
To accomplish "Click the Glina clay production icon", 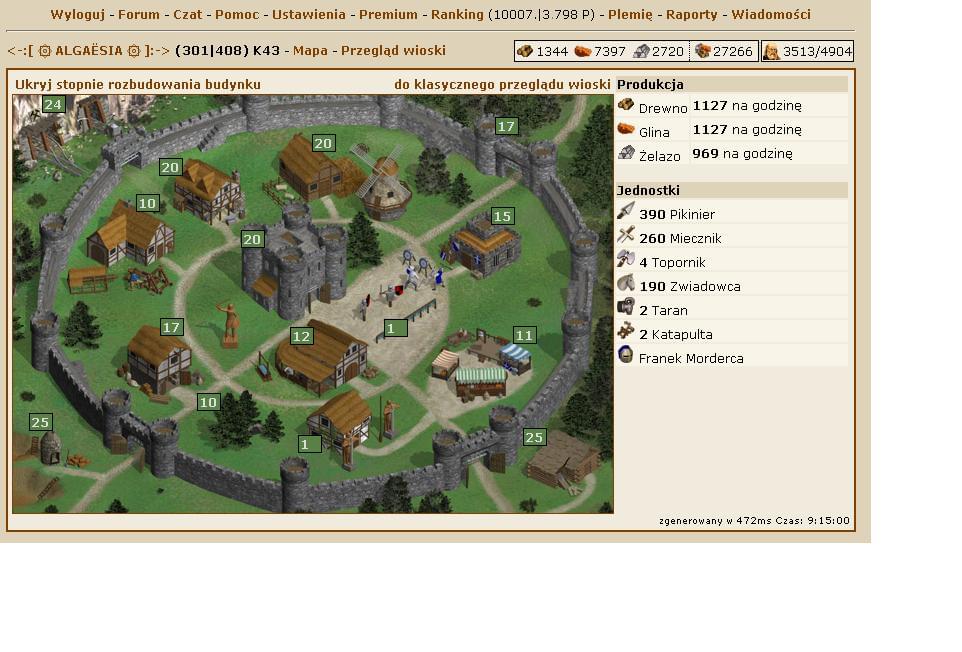I will click(626, 129).
